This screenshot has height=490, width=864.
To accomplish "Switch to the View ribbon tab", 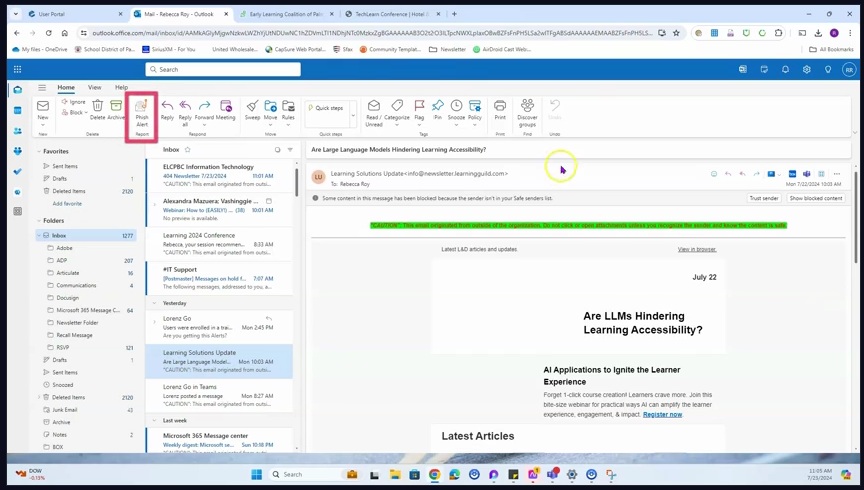I will tap(95, 87).
